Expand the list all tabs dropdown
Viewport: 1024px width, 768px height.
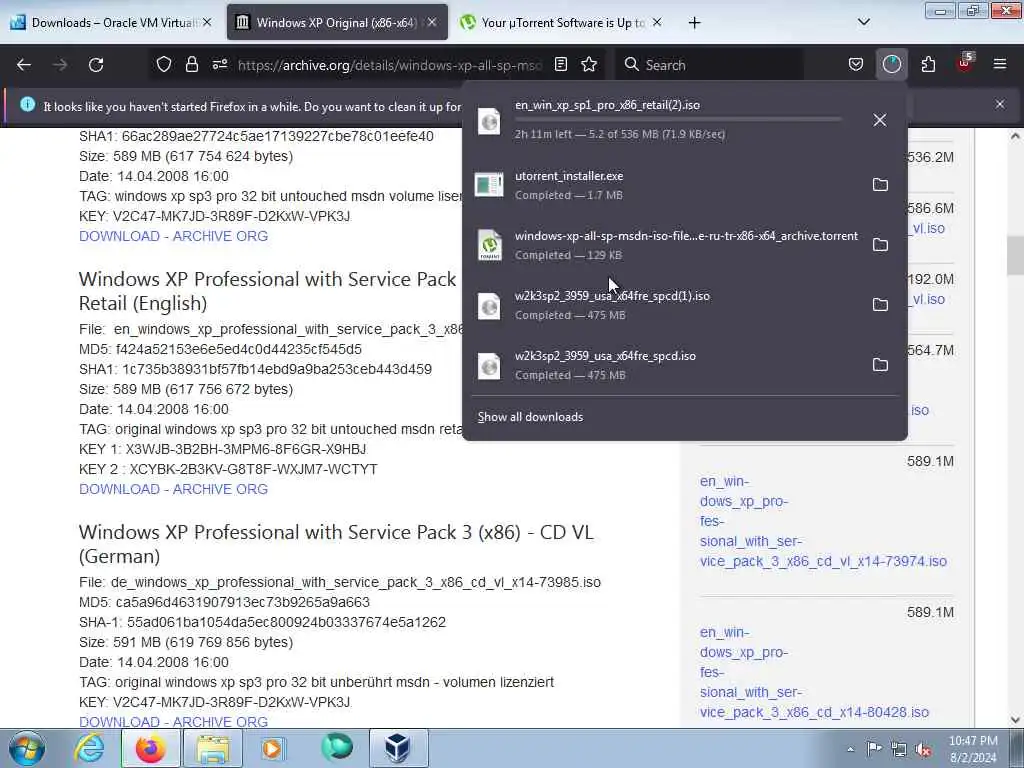click(x=863, y=22)
